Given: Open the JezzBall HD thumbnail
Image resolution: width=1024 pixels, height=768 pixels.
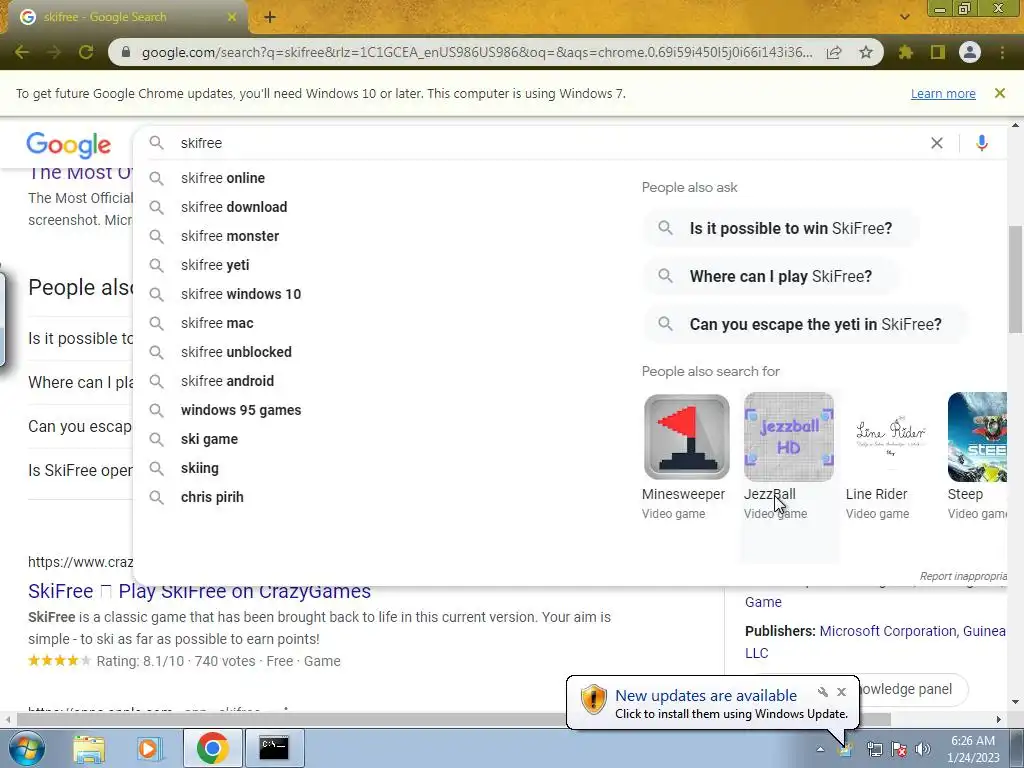Looking at the screenshot, I should (789, 437).
